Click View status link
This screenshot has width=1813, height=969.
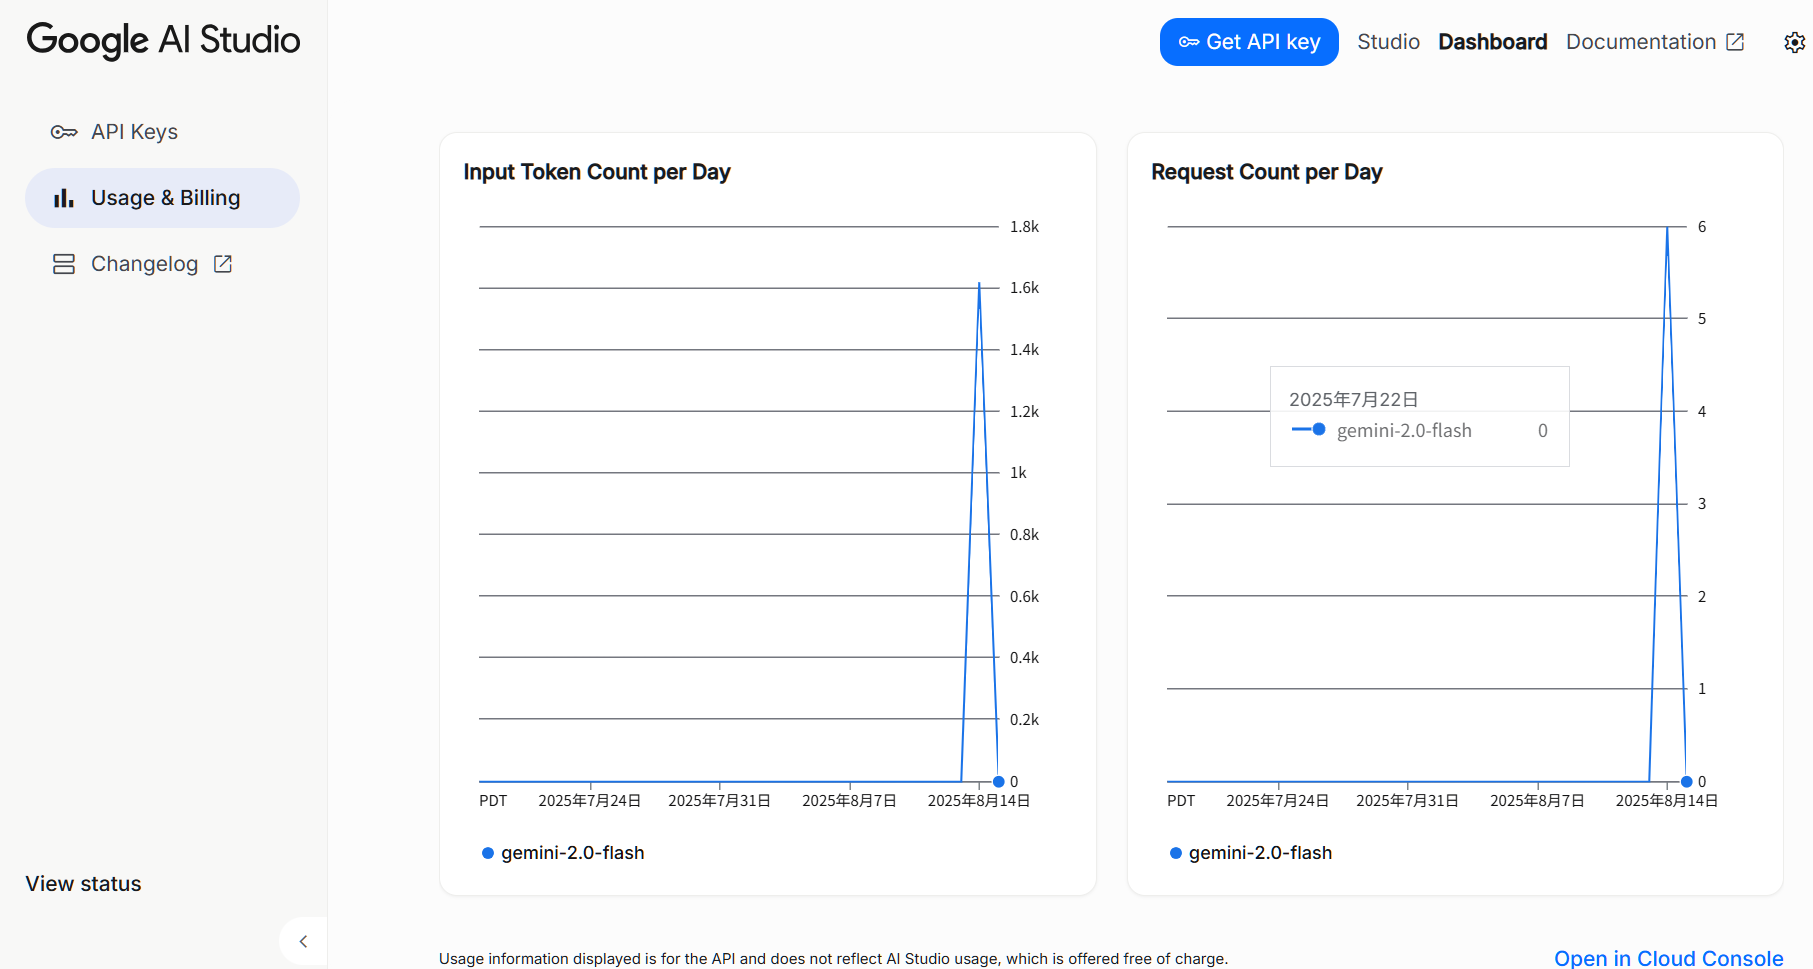[x=83, y=884]
